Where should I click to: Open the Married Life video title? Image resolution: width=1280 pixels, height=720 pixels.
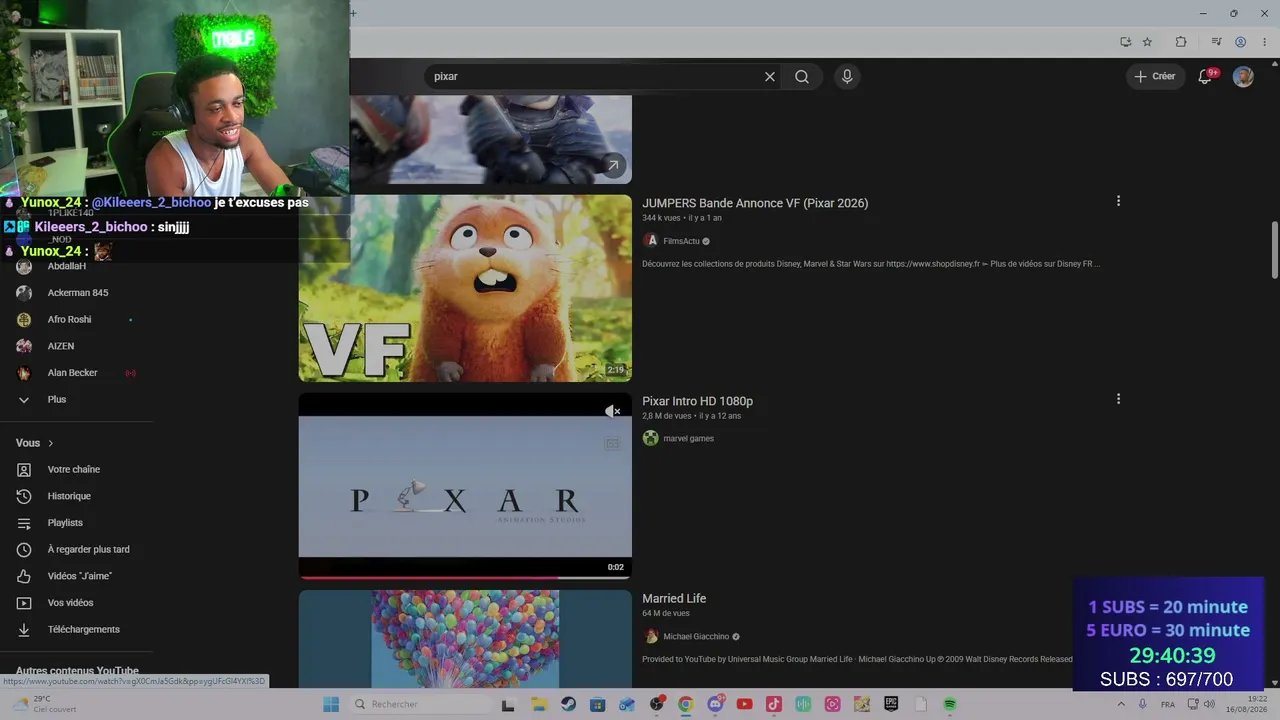(674, 599)
